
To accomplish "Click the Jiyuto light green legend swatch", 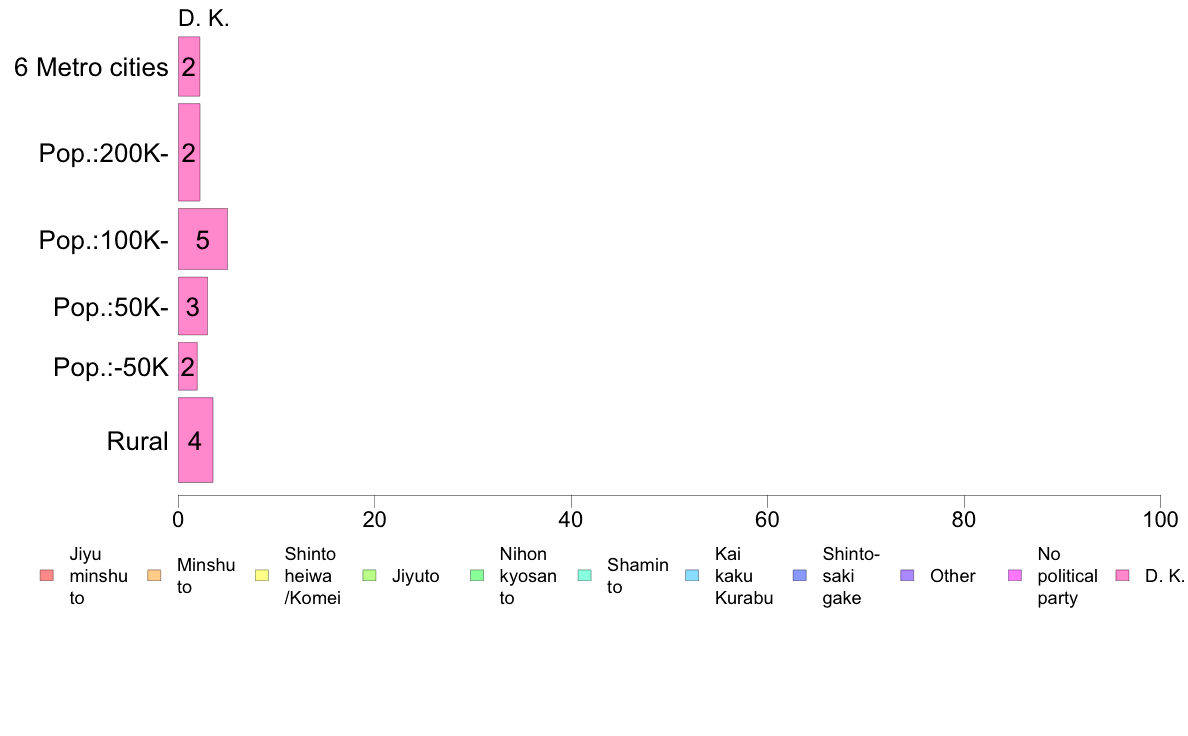I will click(x=370, y=575).
